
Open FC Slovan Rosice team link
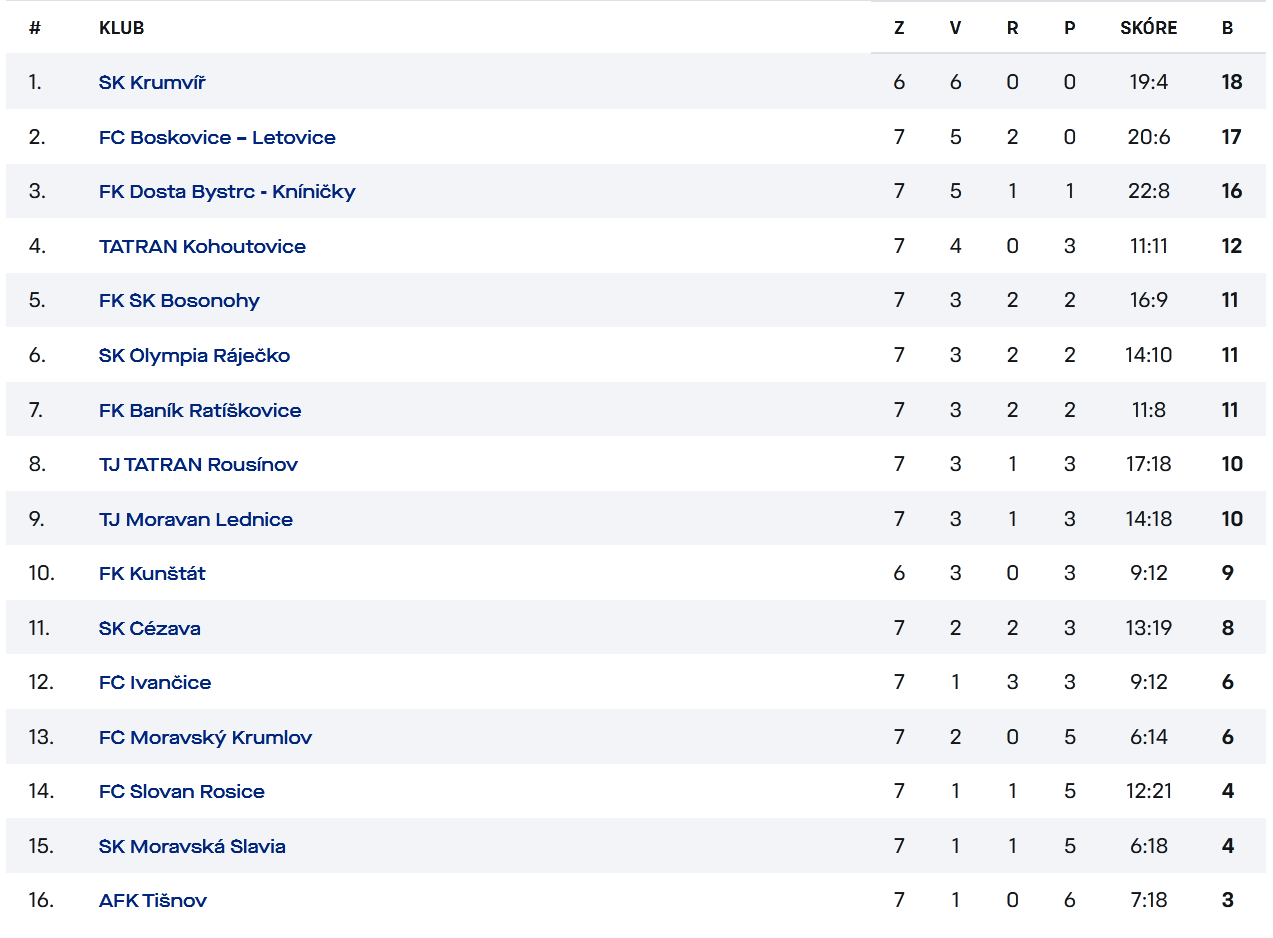coord(182,791)
